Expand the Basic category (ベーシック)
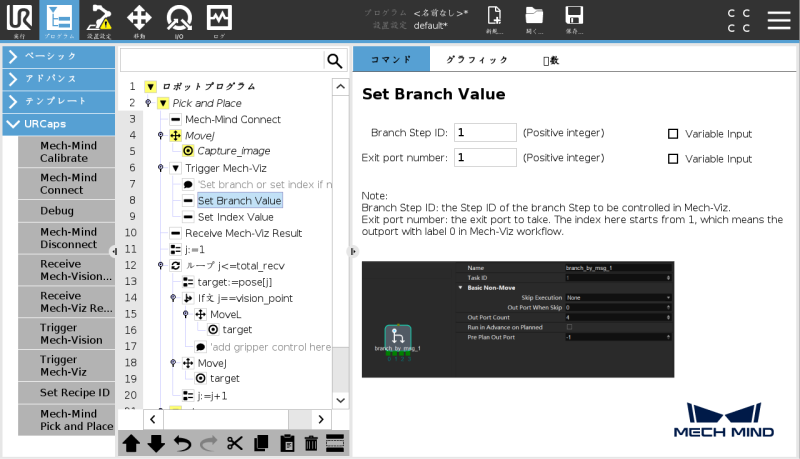 [59, 56]
